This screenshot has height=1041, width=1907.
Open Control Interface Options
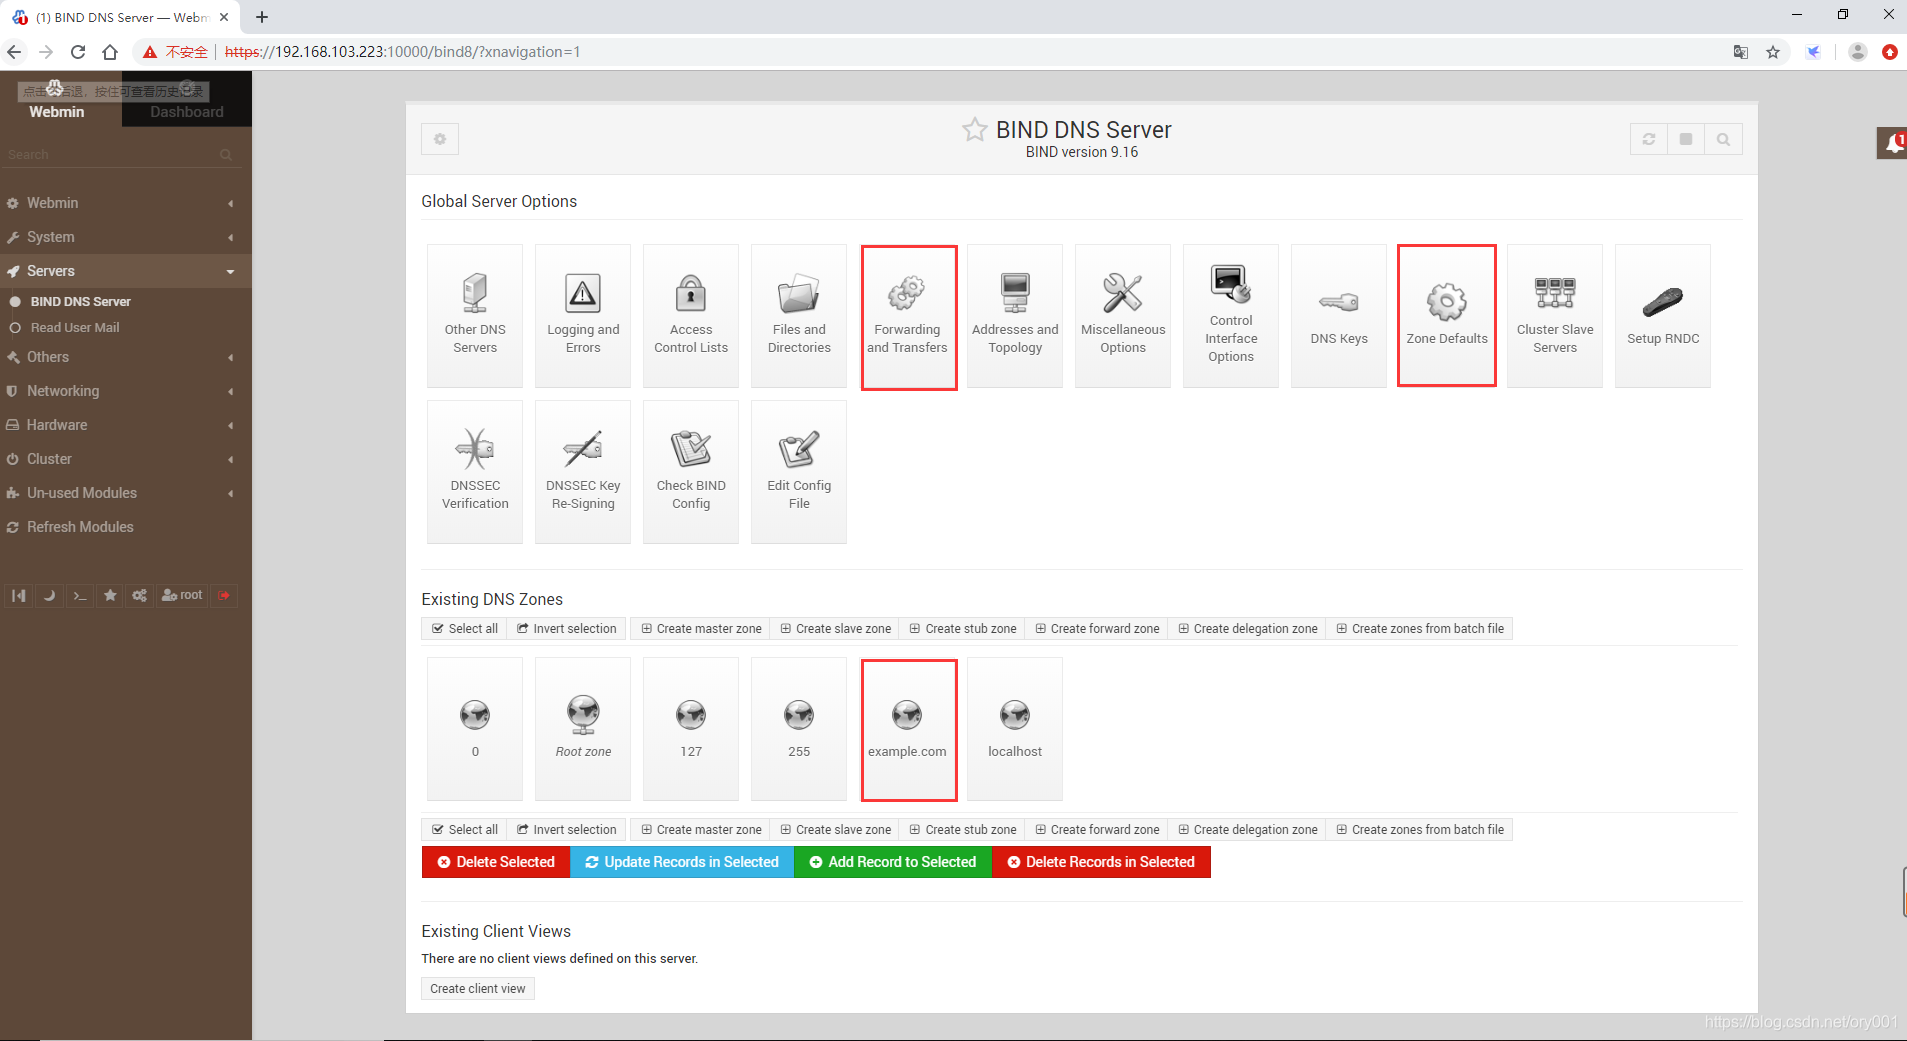pyautogui.click(x=1231, y=315)
